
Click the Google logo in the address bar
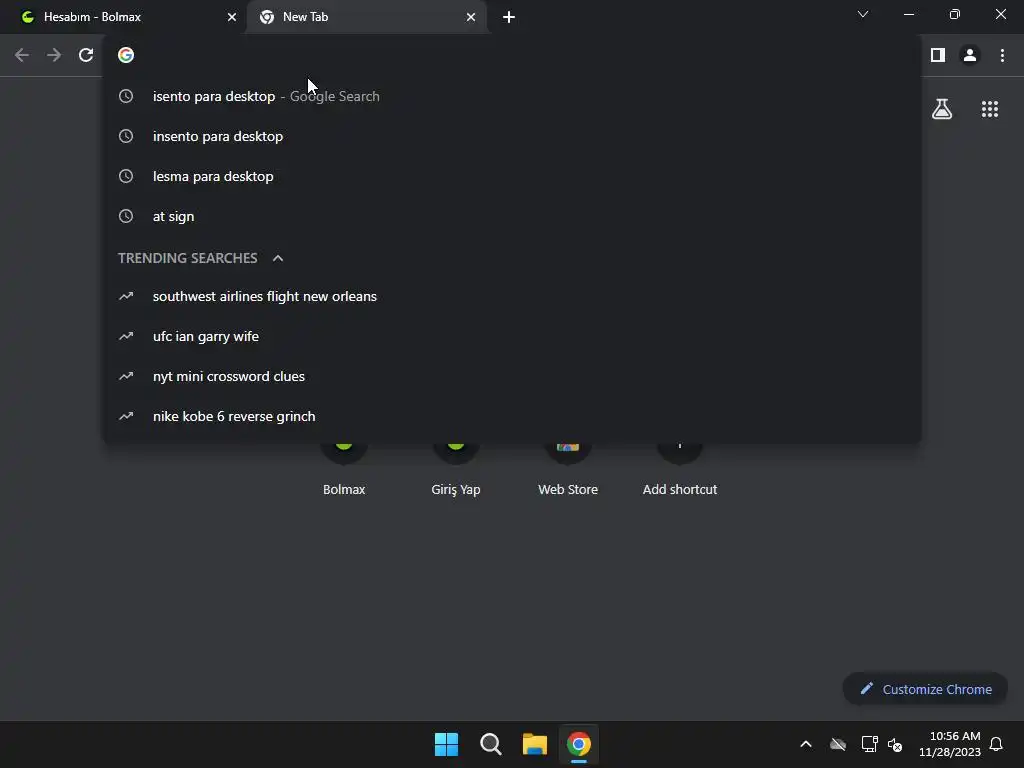click(126, 56)
